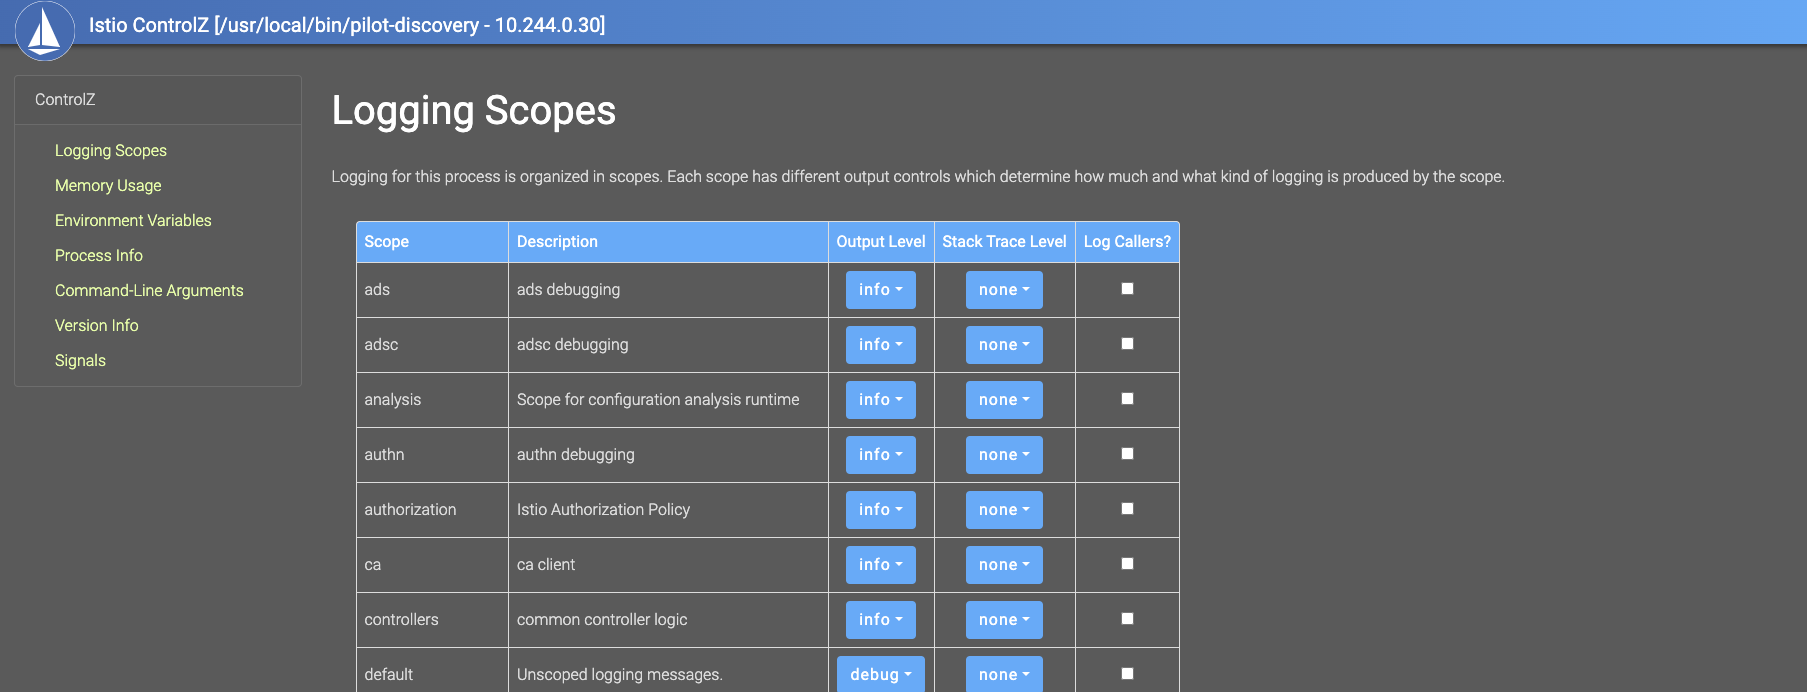The height and width of the screenshot is (692, 1807).
Task: Select the 'adsc debugging' description cell
Action: click(668, 345)
